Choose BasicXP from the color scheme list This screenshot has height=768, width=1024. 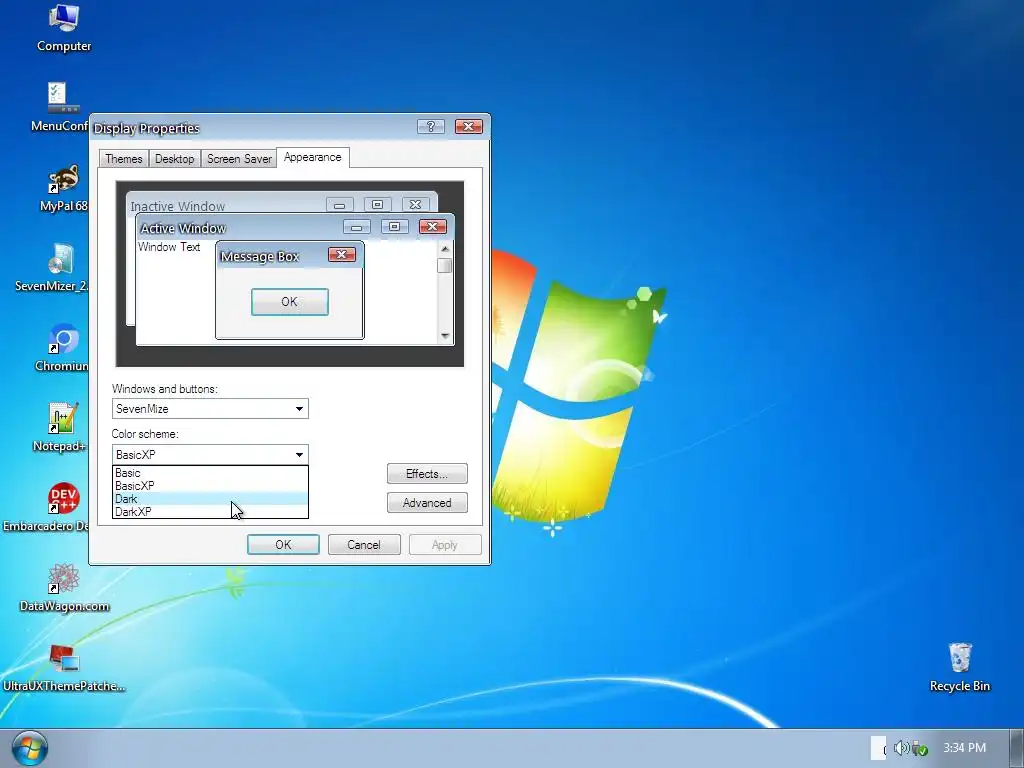pyautogui.click(x=210, y=486)
